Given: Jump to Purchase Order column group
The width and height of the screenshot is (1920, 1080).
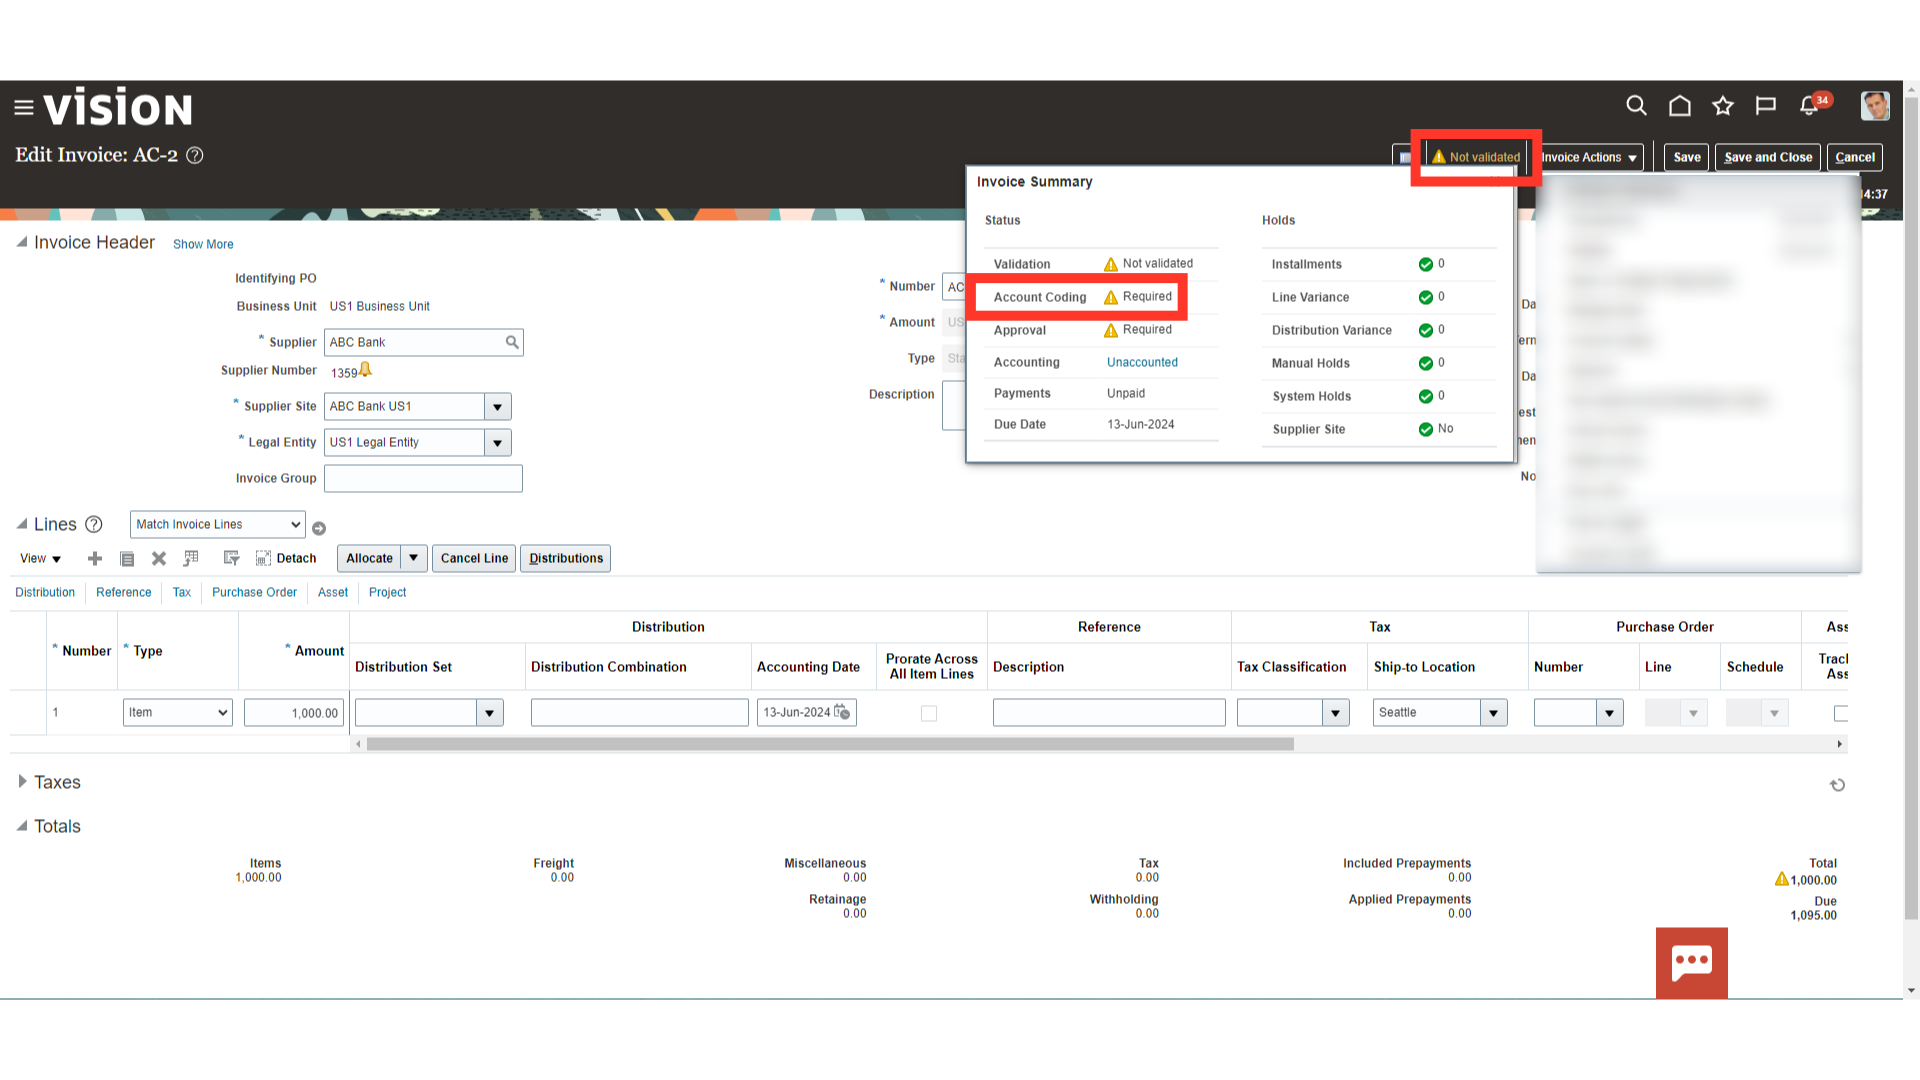Looking at the screenshot, I should pyautogui.click(x=254, y=592).
